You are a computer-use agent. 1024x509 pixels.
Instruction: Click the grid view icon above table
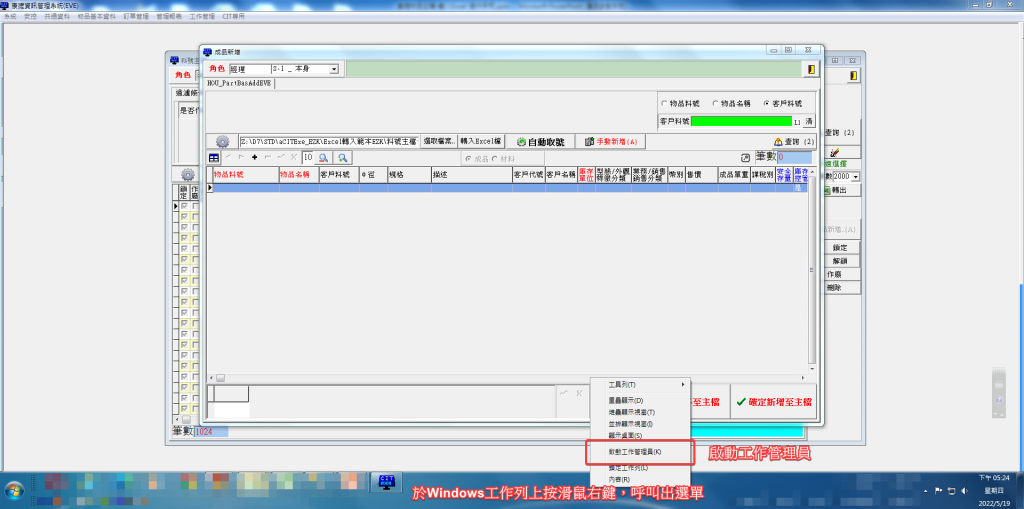(x=214, y=158)
